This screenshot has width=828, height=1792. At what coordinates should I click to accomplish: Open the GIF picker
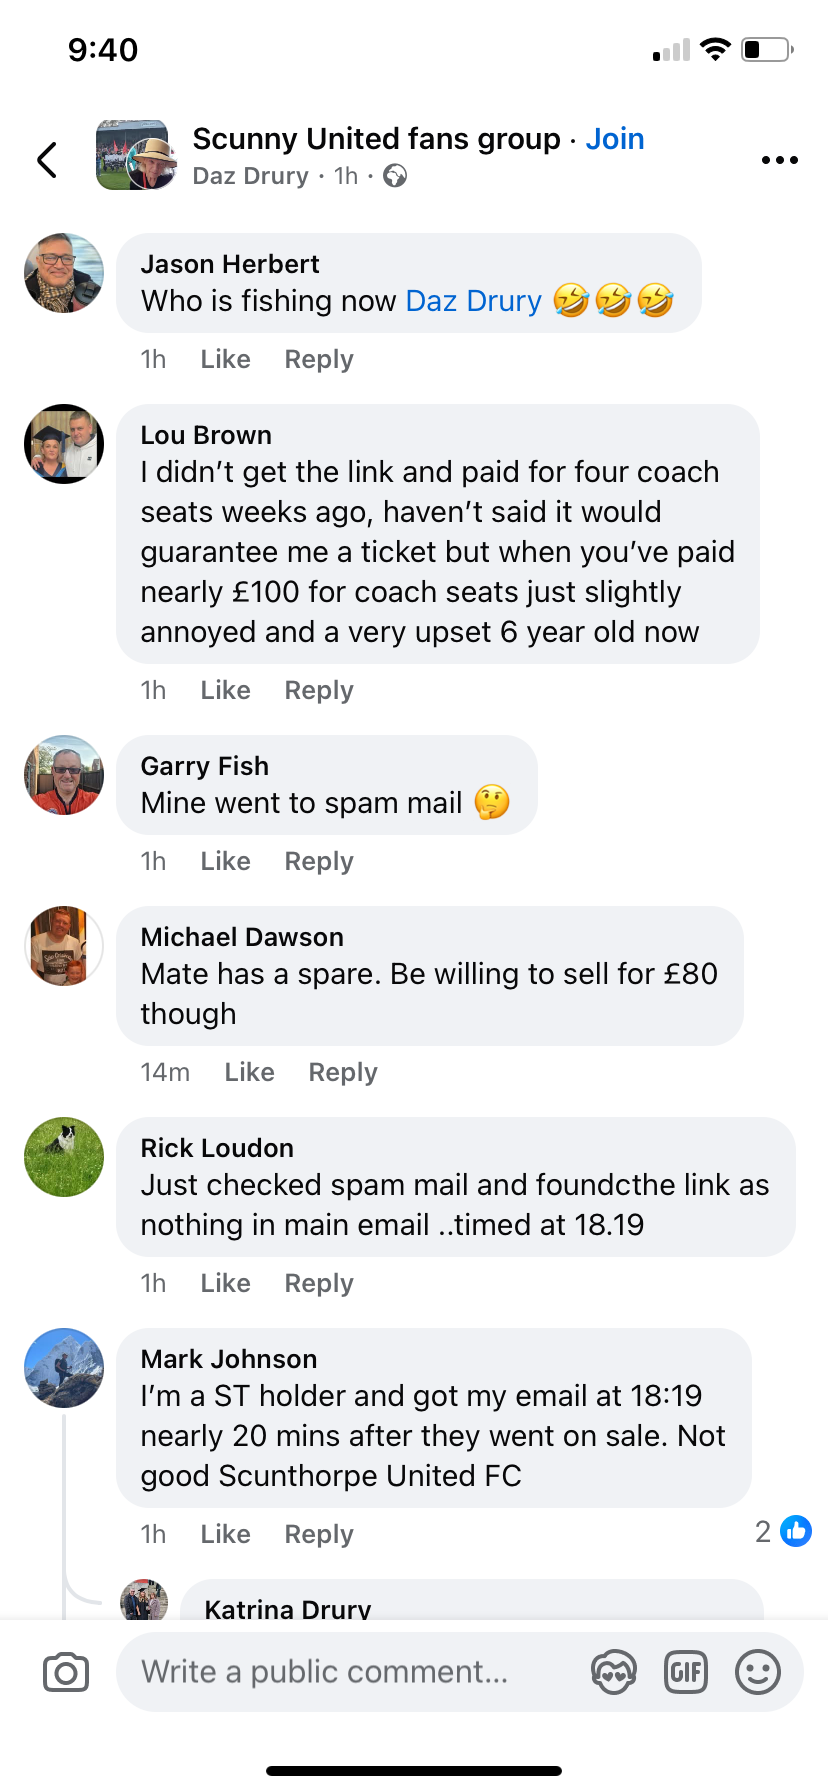(686, 1672)
